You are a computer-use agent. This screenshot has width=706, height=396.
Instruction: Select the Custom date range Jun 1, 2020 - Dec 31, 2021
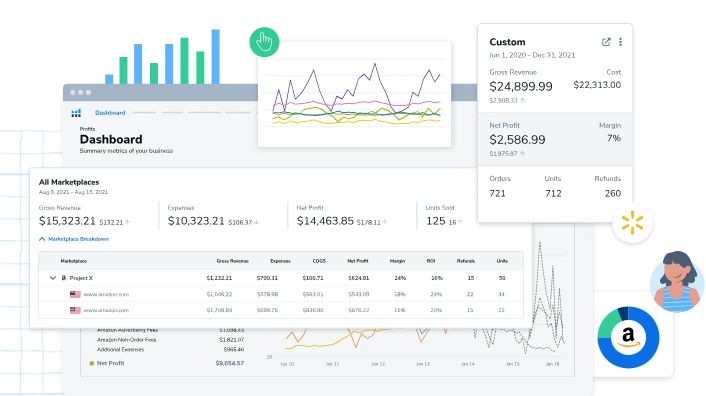[x=532, y=55]
